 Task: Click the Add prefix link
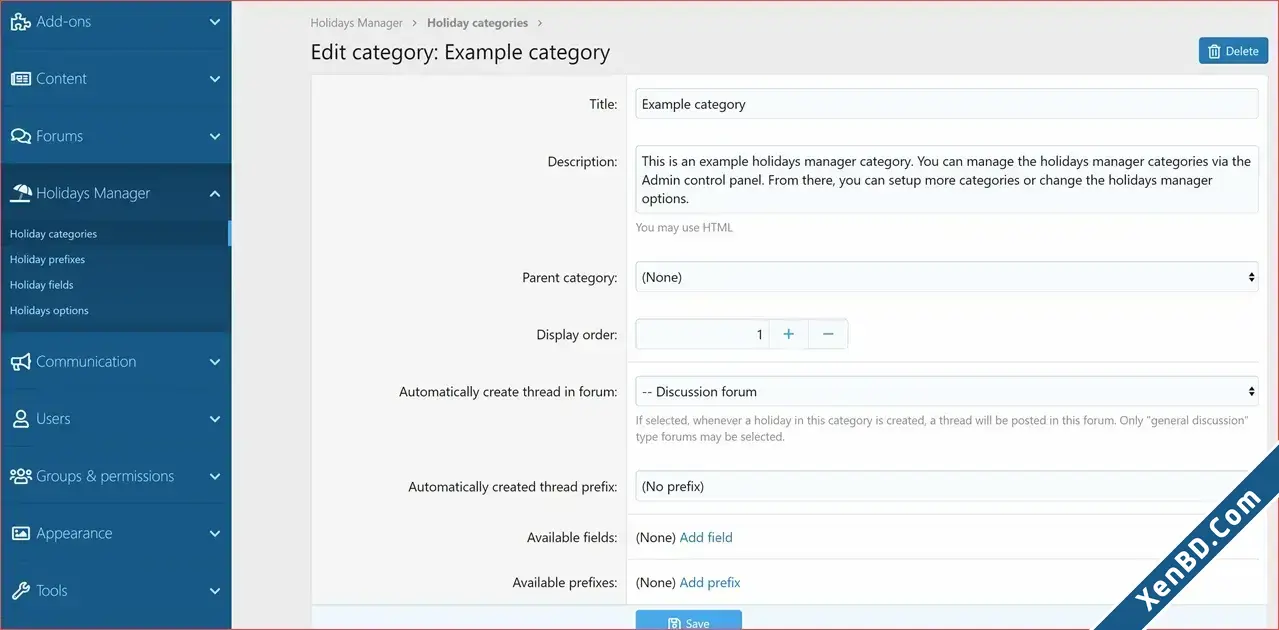click(x=710, y=582)
